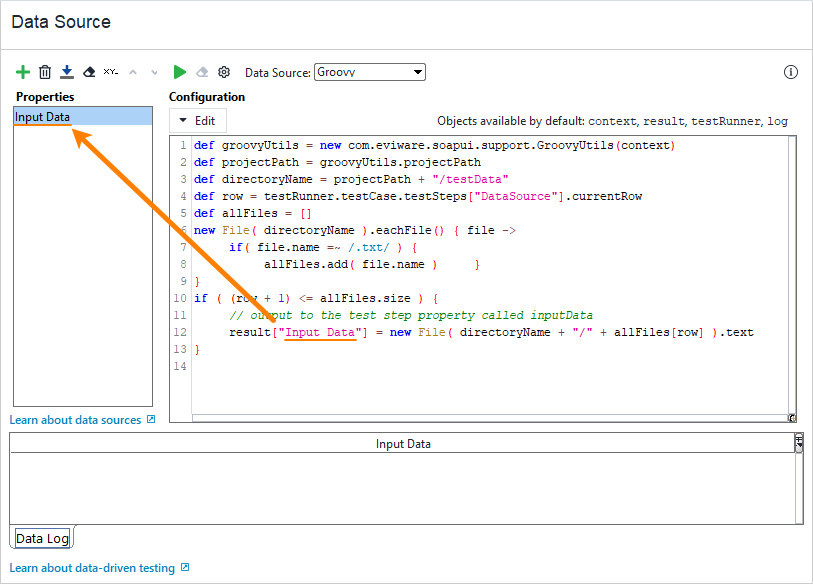Click the XY- rename icon in toolbar
813x584 pixels.
click(x=111, y=72)
